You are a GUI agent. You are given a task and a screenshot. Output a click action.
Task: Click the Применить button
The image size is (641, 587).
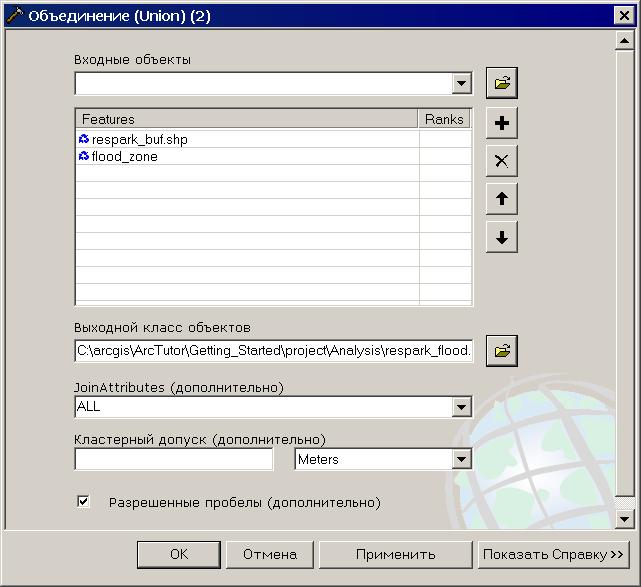click(x=395, y=554)
